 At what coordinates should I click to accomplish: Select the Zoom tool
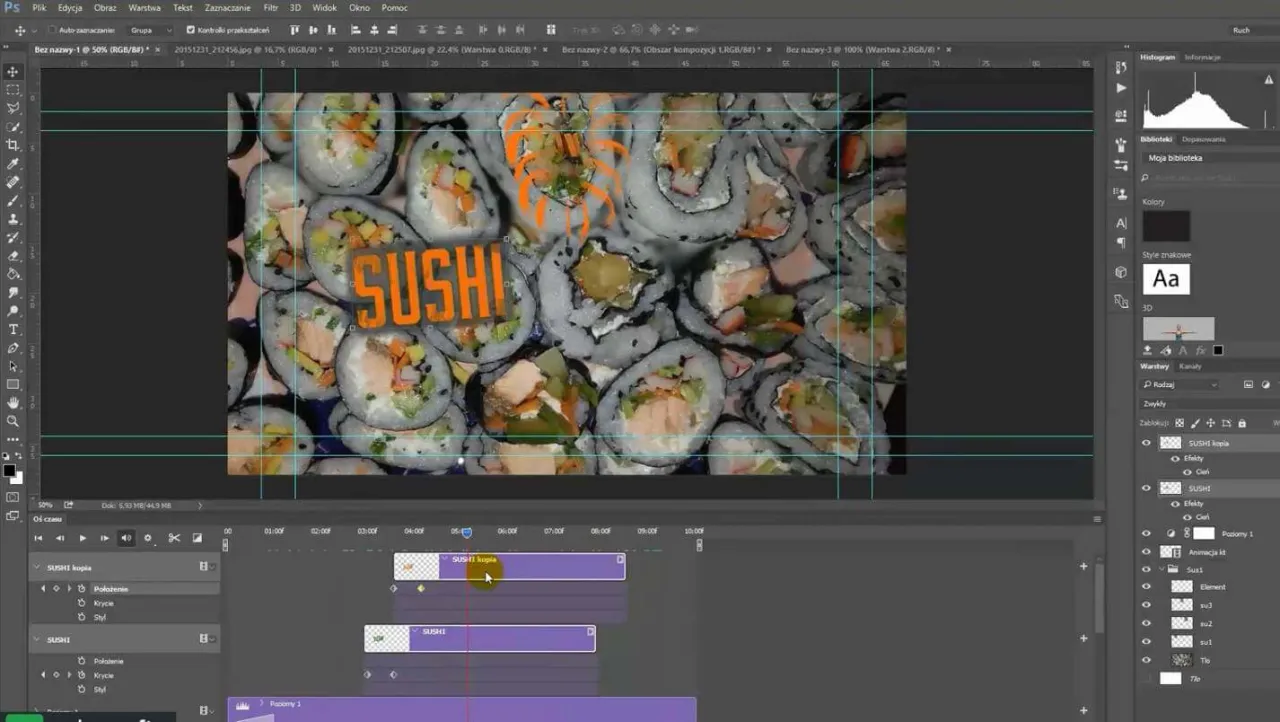coord(13,421)
